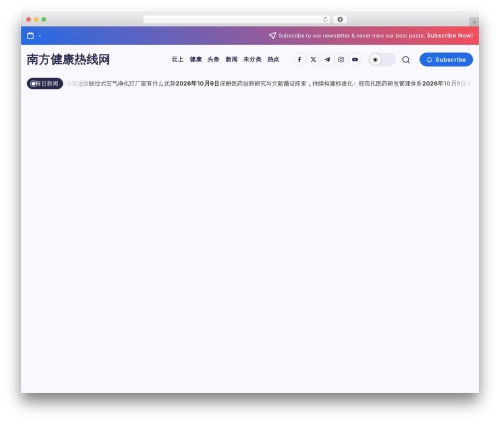
Task: Visit the X (Twitter) social icon
Action: pyautogui.click(x=313, y=60)
